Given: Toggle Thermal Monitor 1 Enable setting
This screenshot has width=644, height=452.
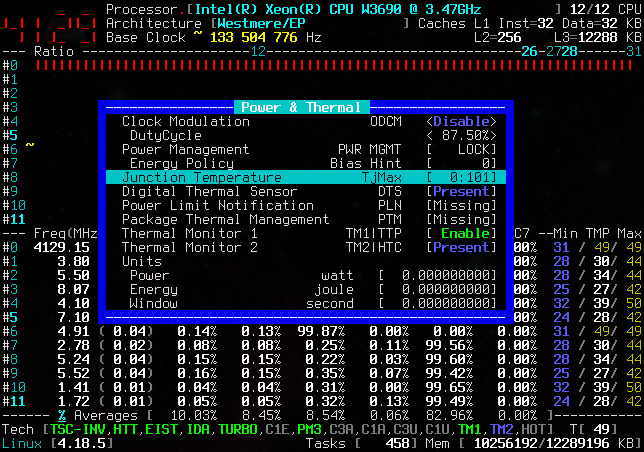Looking at the screenshot, I should point(461,233).
